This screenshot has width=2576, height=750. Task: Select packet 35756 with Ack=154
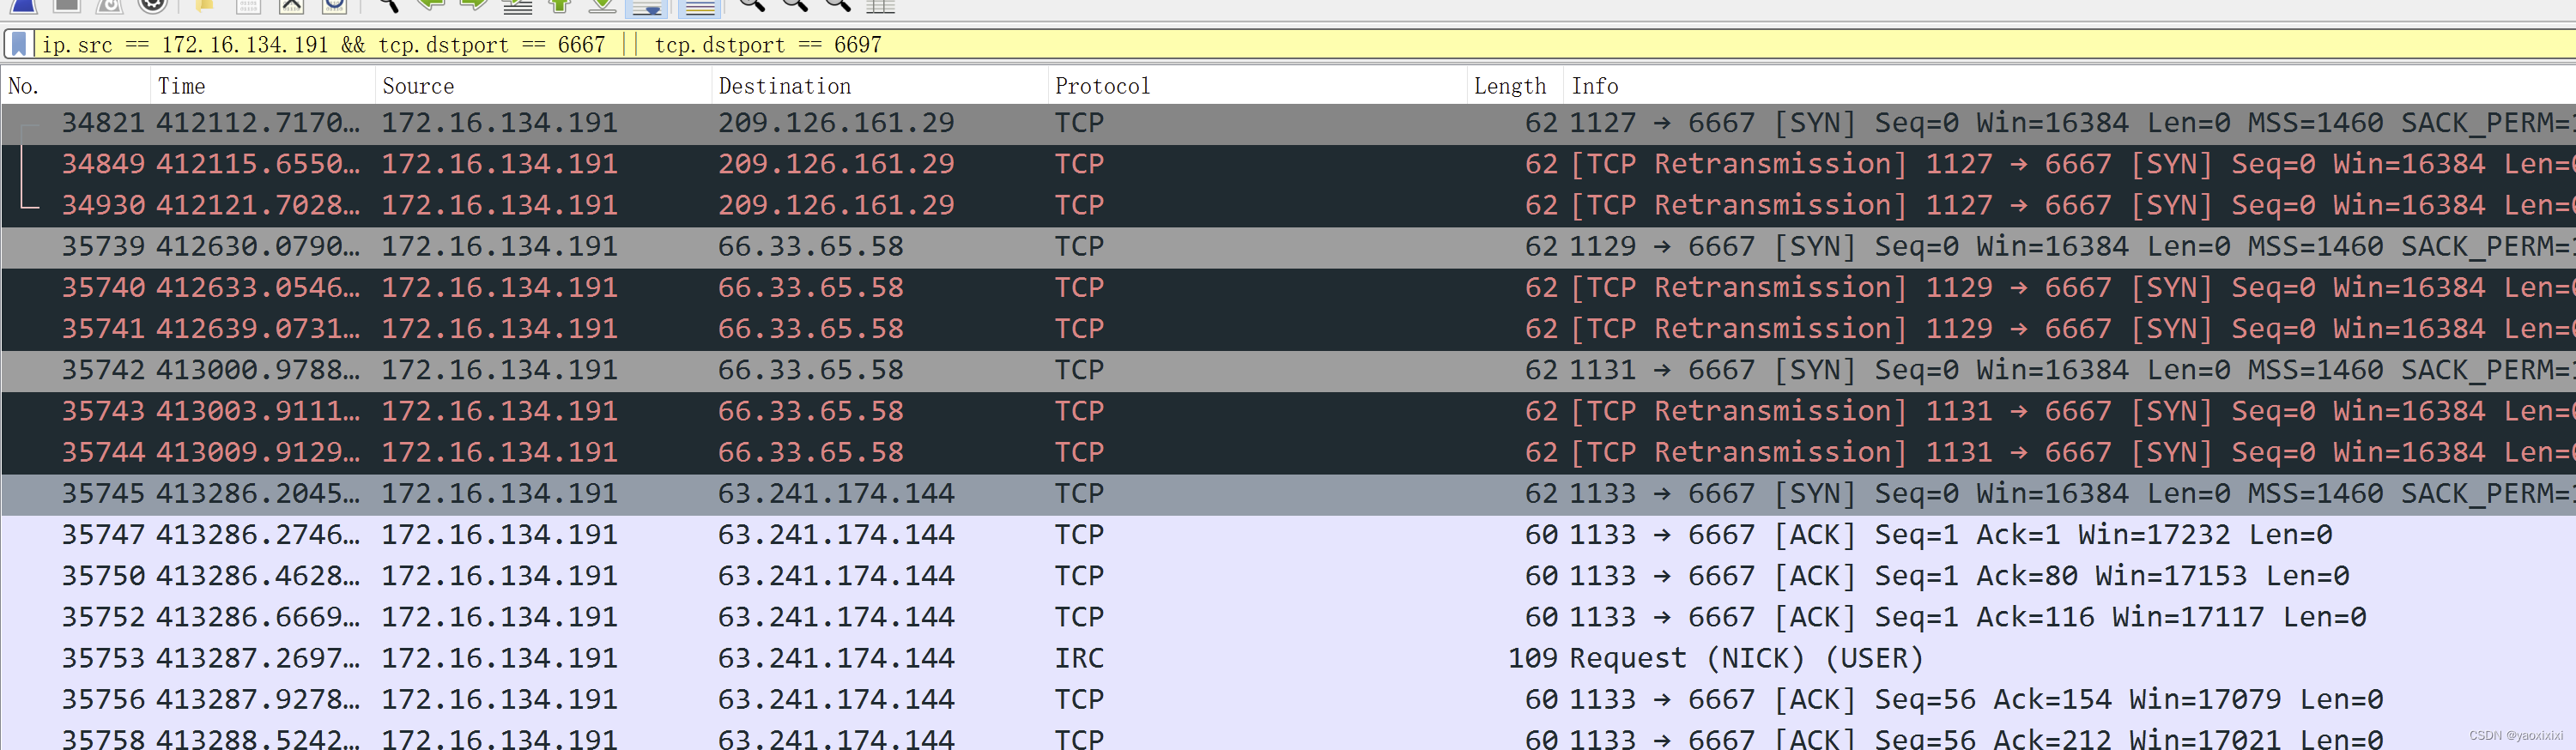(x=1288, y=699)
